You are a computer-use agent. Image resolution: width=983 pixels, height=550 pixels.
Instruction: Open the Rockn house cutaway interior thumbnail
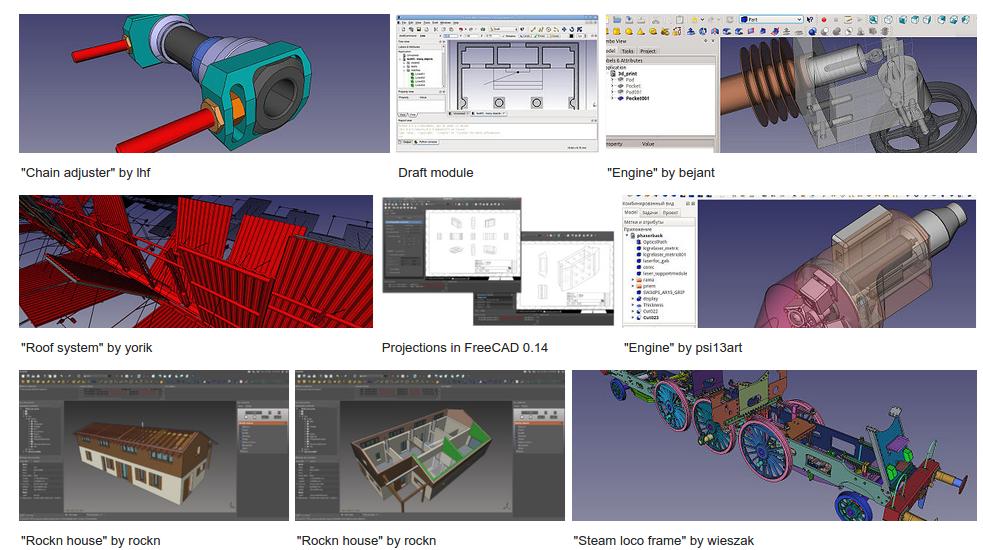(x=429, y=445)
